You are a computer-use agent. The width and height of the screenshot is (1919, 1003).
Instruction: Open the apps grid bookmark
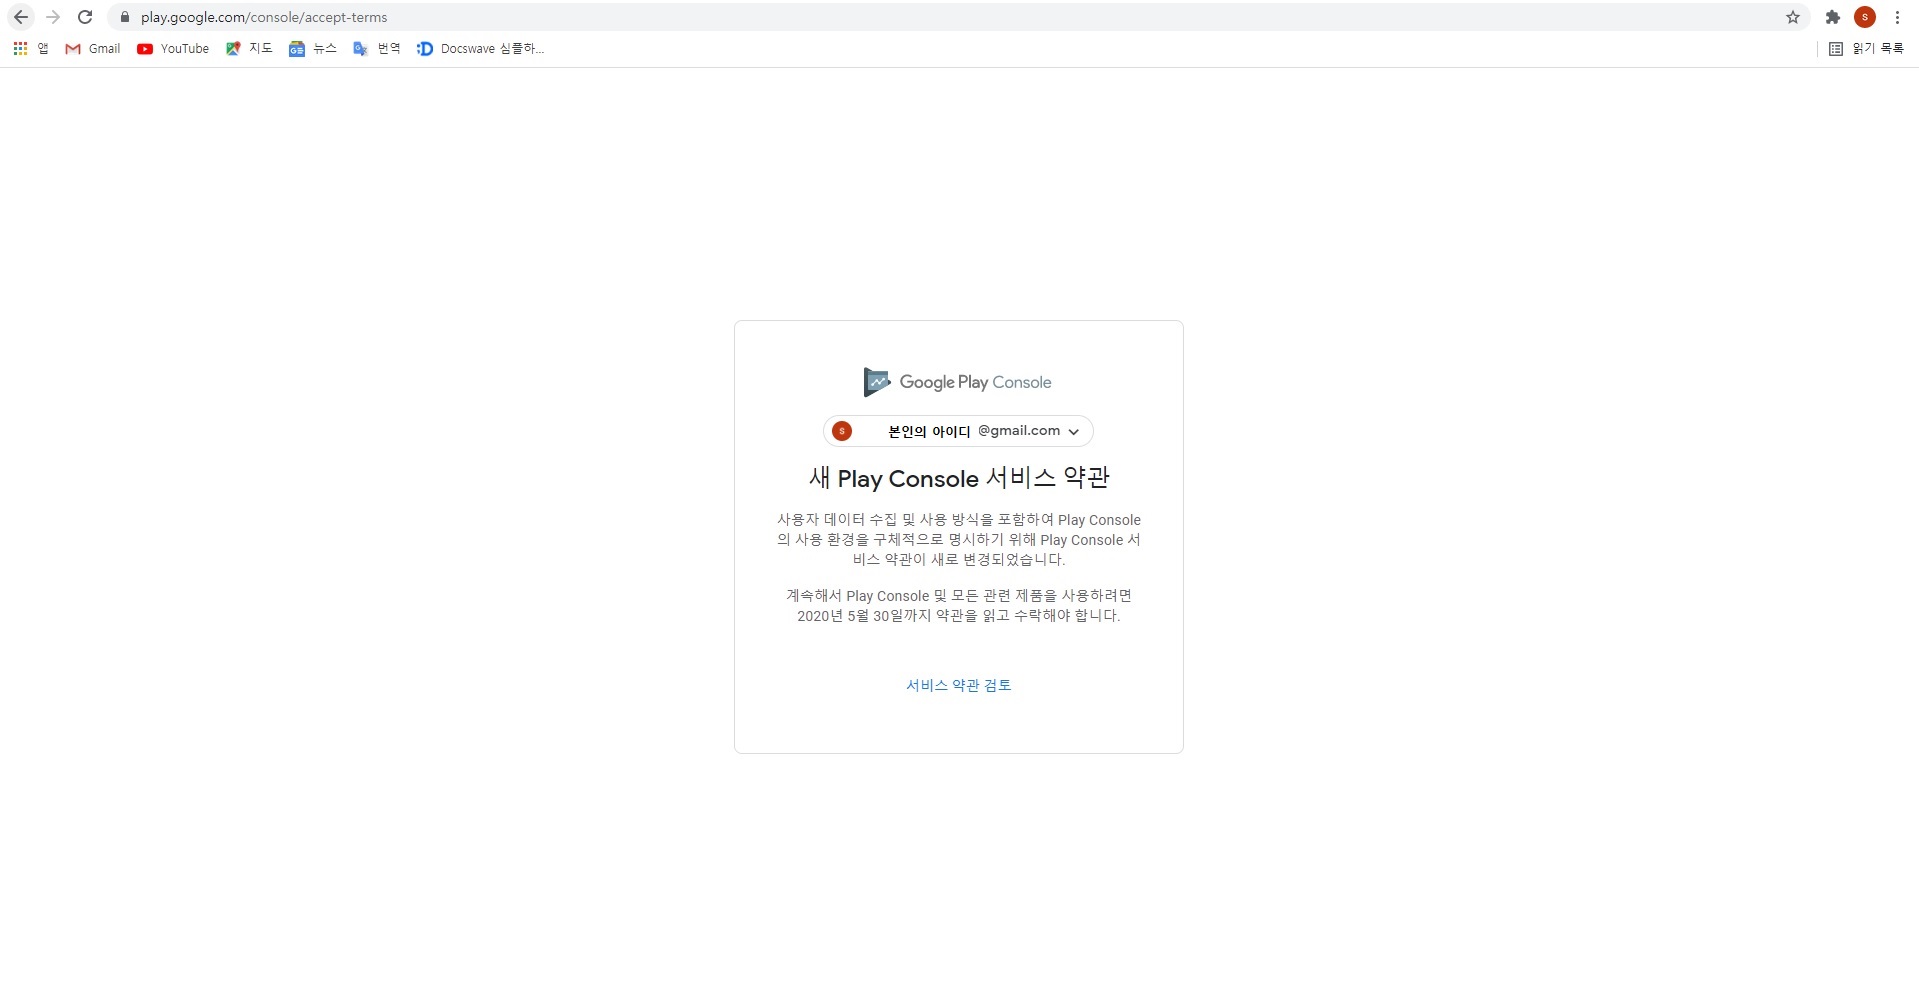coord(30,48)
